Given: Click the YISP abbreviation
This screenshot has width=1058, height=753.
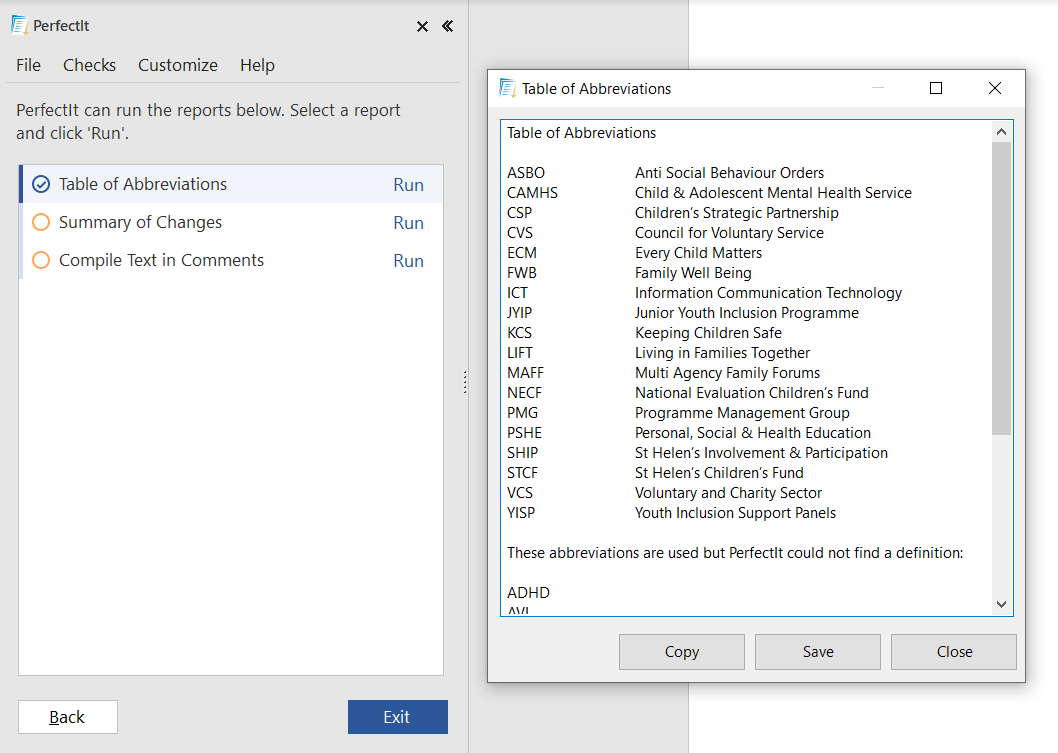Looking at the screenshot, I should [521, 513].
